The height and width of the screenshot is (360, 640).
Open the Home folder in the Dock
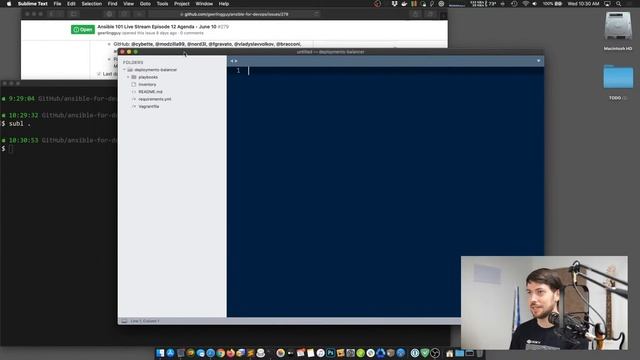449,353
